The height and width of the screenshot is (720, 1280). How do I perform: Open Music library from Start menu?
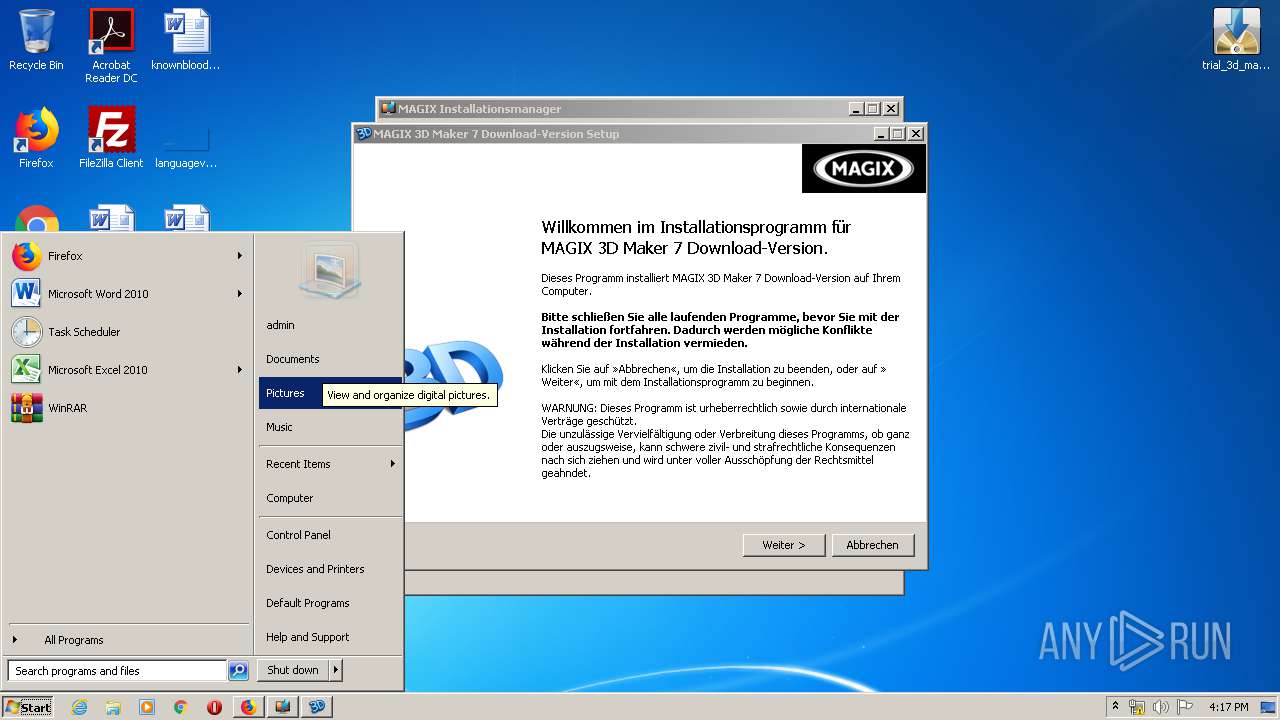pos(330,427)
